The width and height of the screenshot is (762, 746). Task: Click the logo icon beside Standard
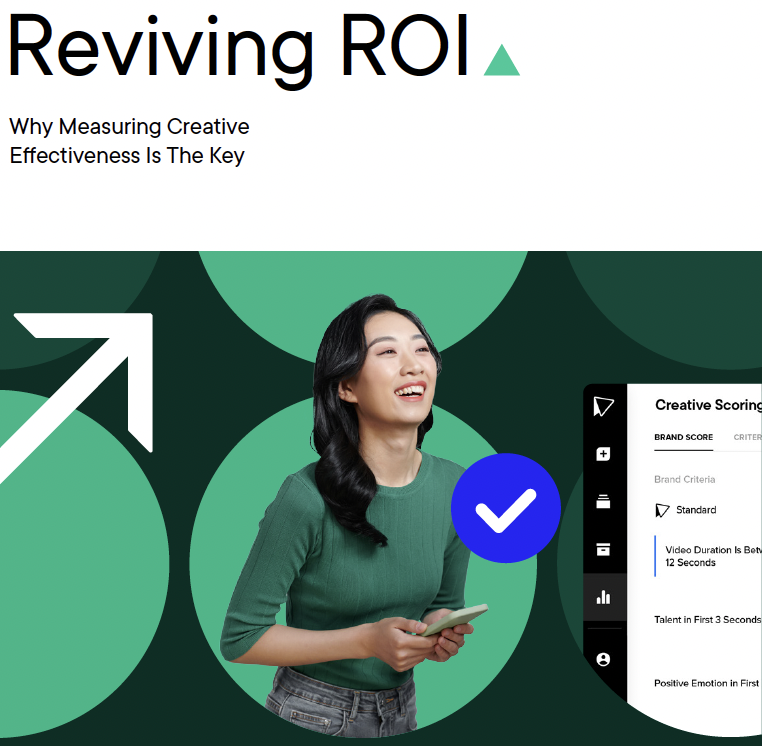pos(662,510)
